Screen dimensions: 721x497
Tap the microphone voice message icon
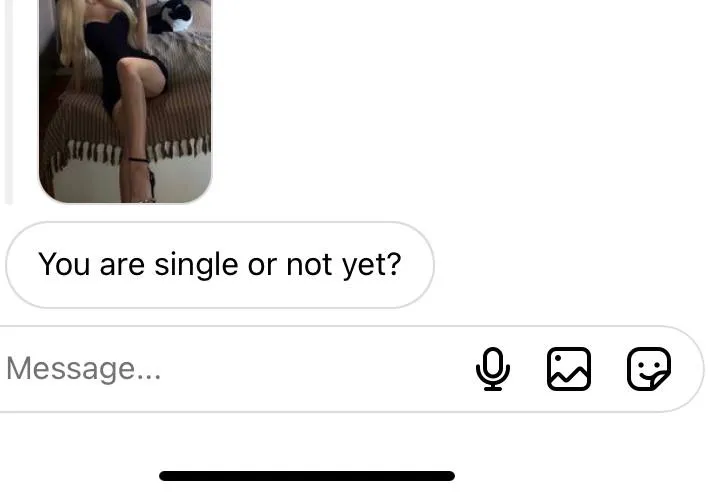492,369
